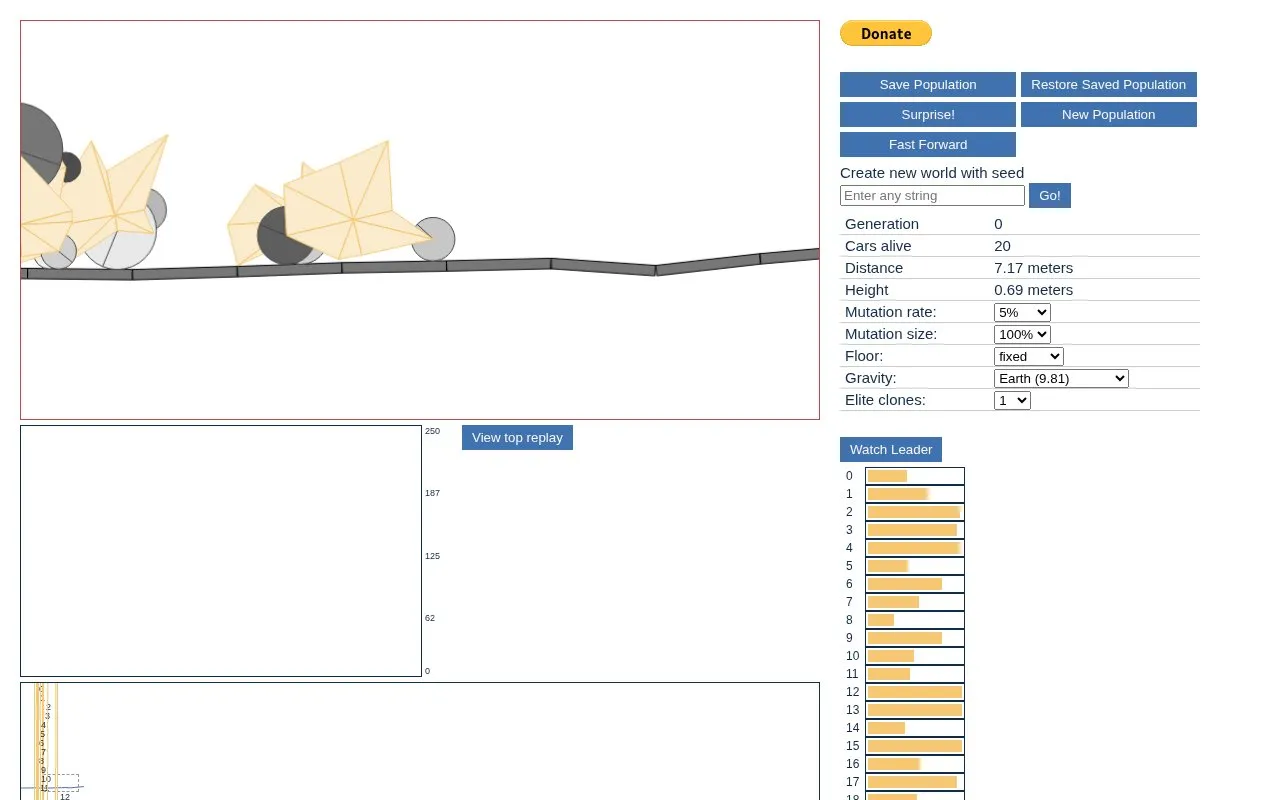Generate a New Population
1280x800 pixels.
(1109, 115)
